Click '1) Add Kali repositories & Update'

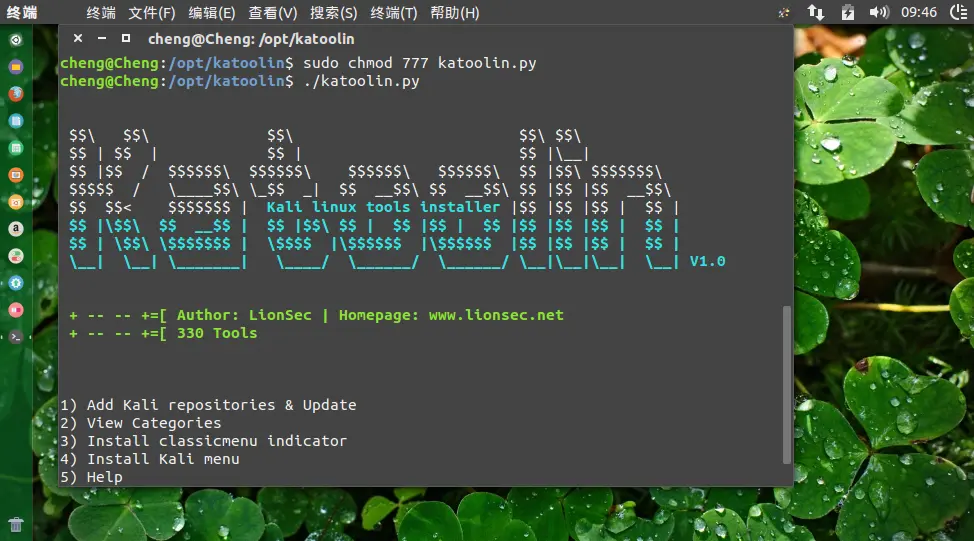208,405
